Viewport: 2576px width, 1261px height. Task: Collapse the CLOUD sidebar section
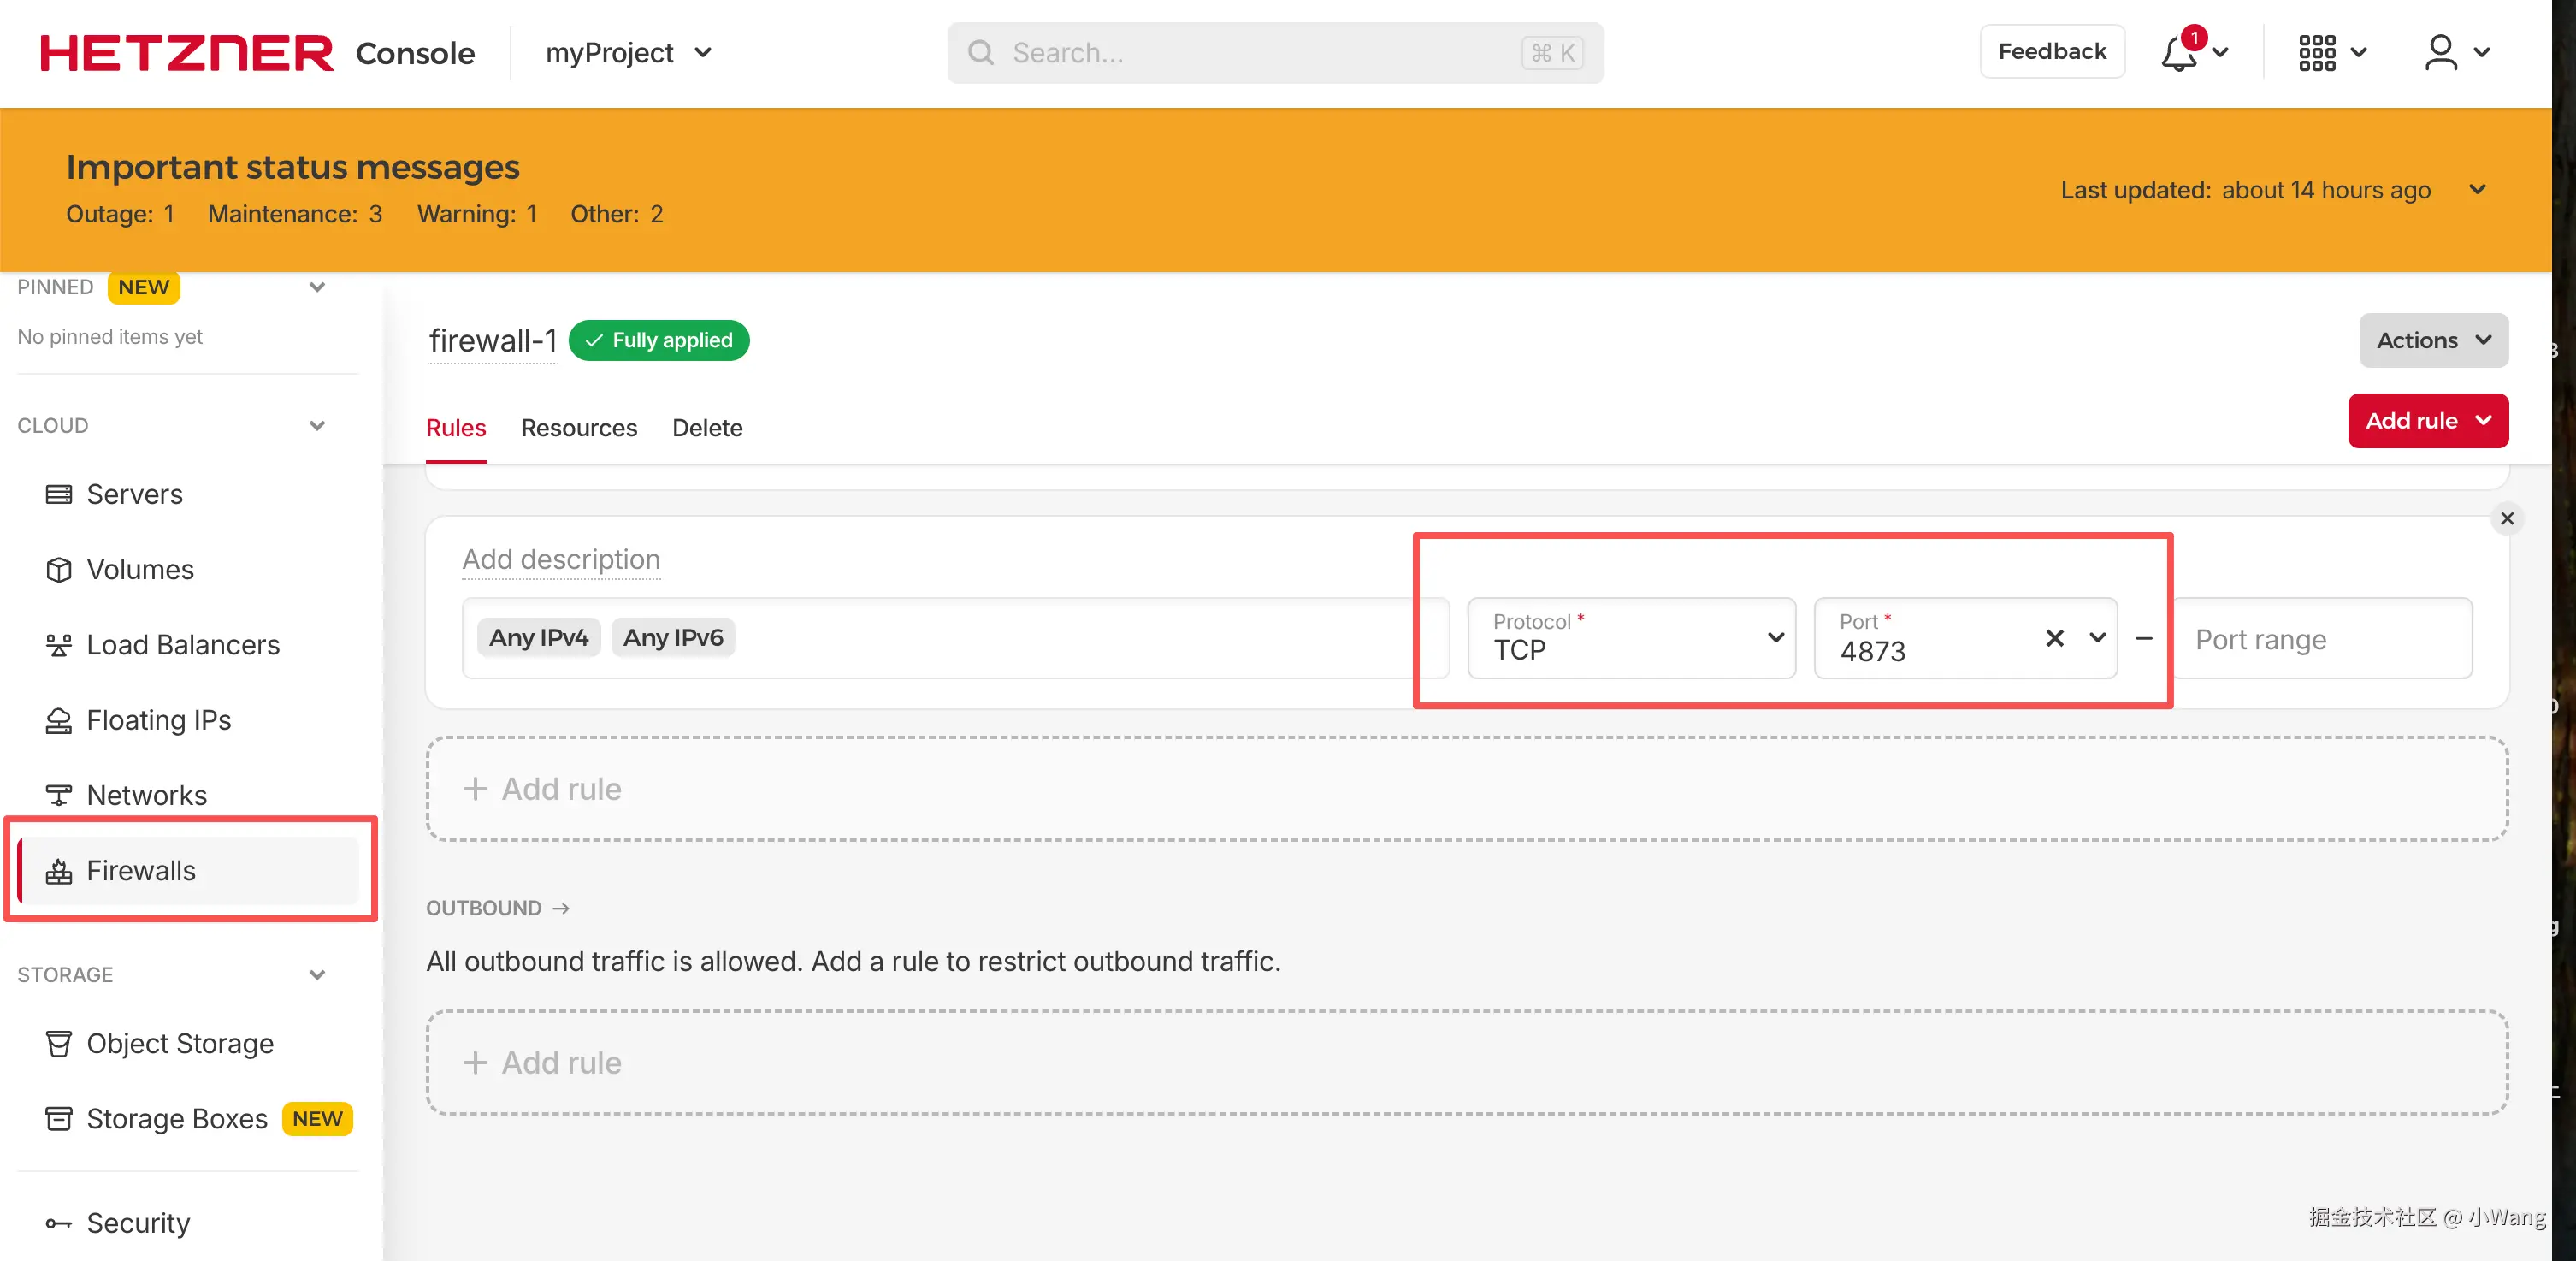317,425
